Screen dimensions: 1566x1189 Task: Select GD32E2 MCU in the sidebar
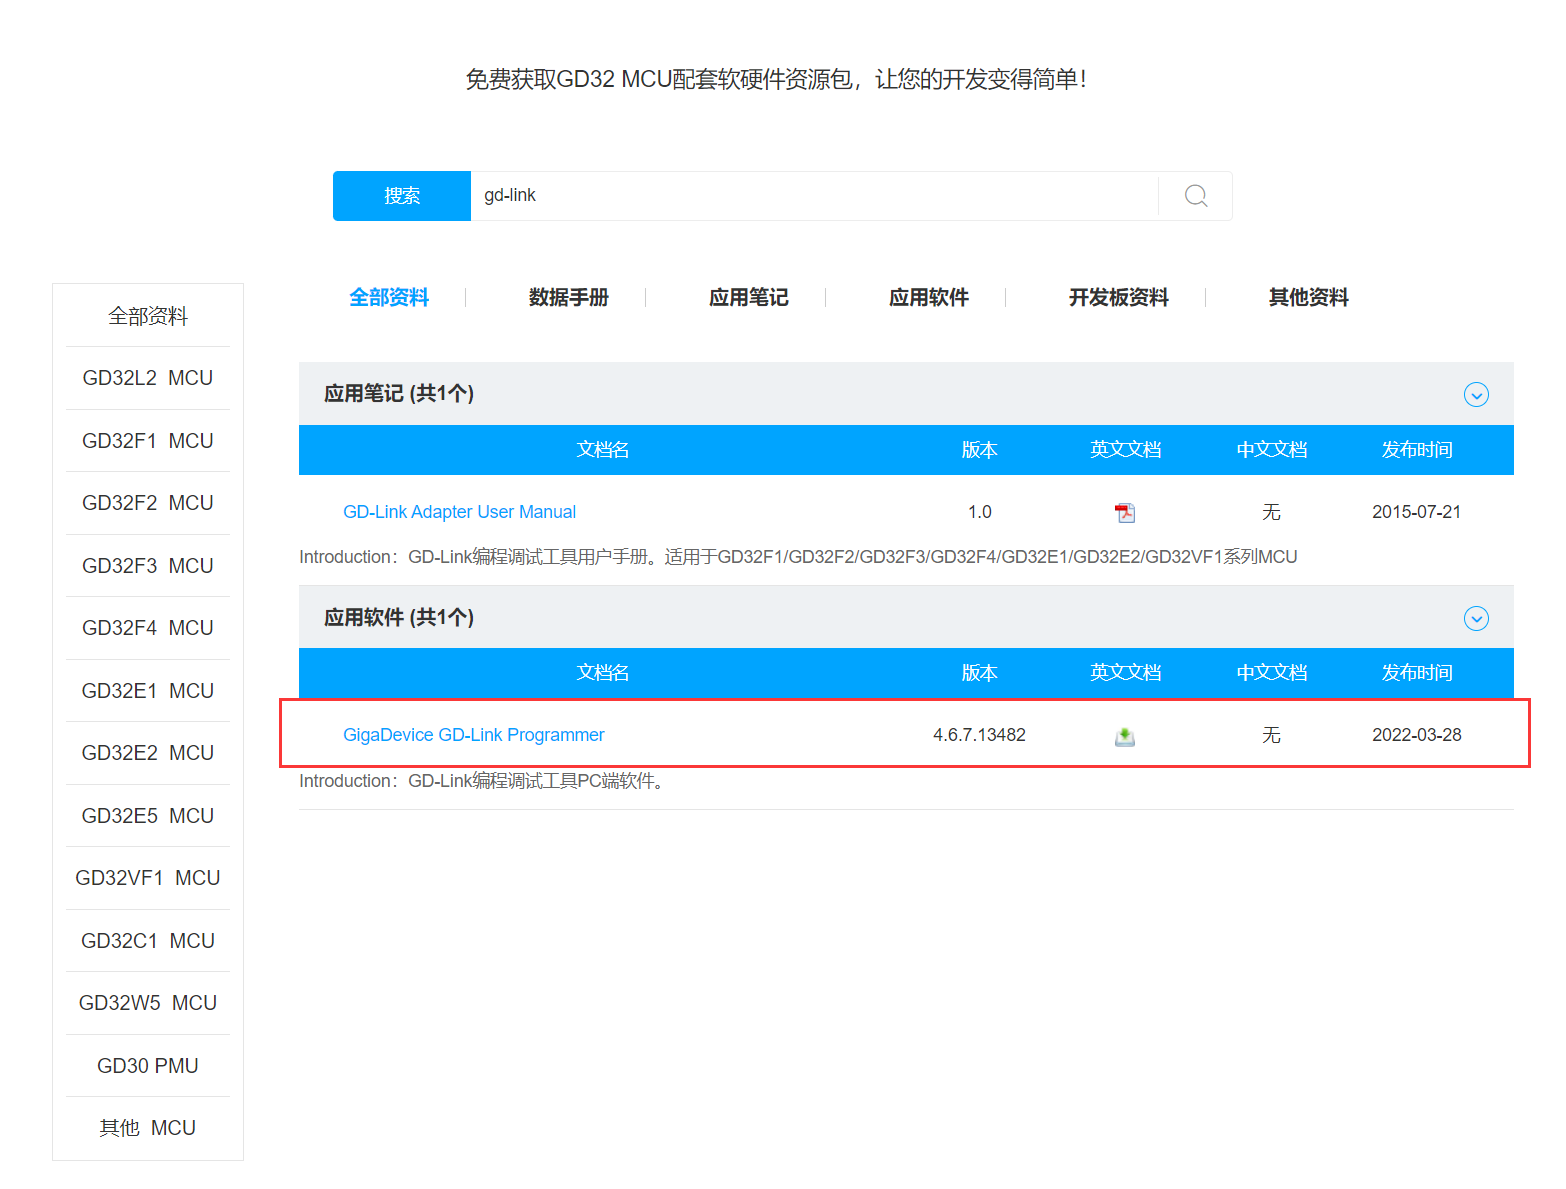click(x=148, y=753)
